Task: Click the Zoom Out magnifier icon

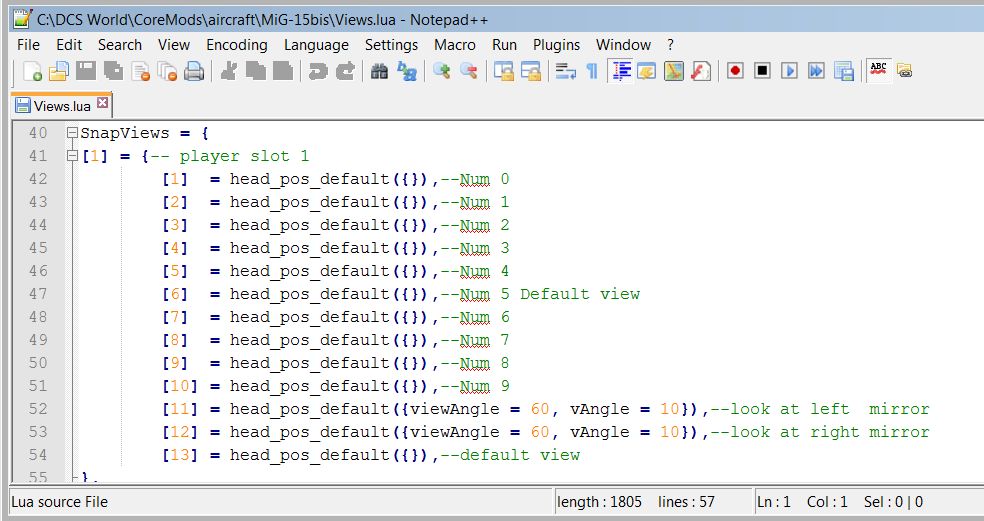Action: pyautogui.click(x=468, y=71)
